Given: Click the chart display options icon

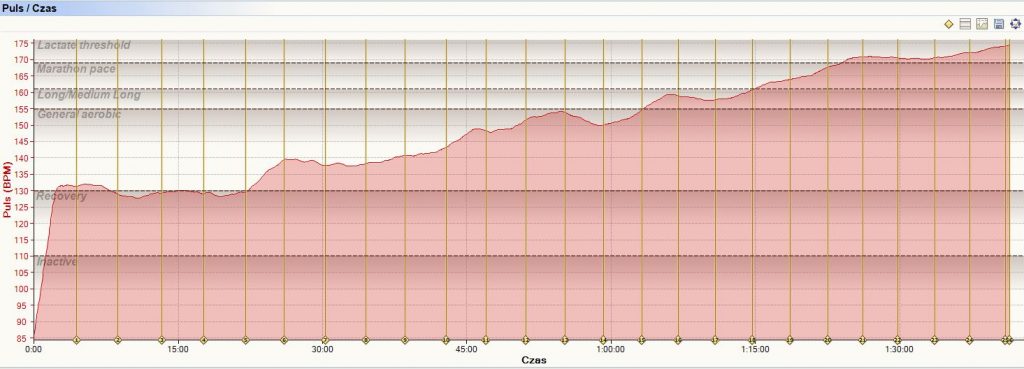Looking at the screenshot, I should (982, 24).
